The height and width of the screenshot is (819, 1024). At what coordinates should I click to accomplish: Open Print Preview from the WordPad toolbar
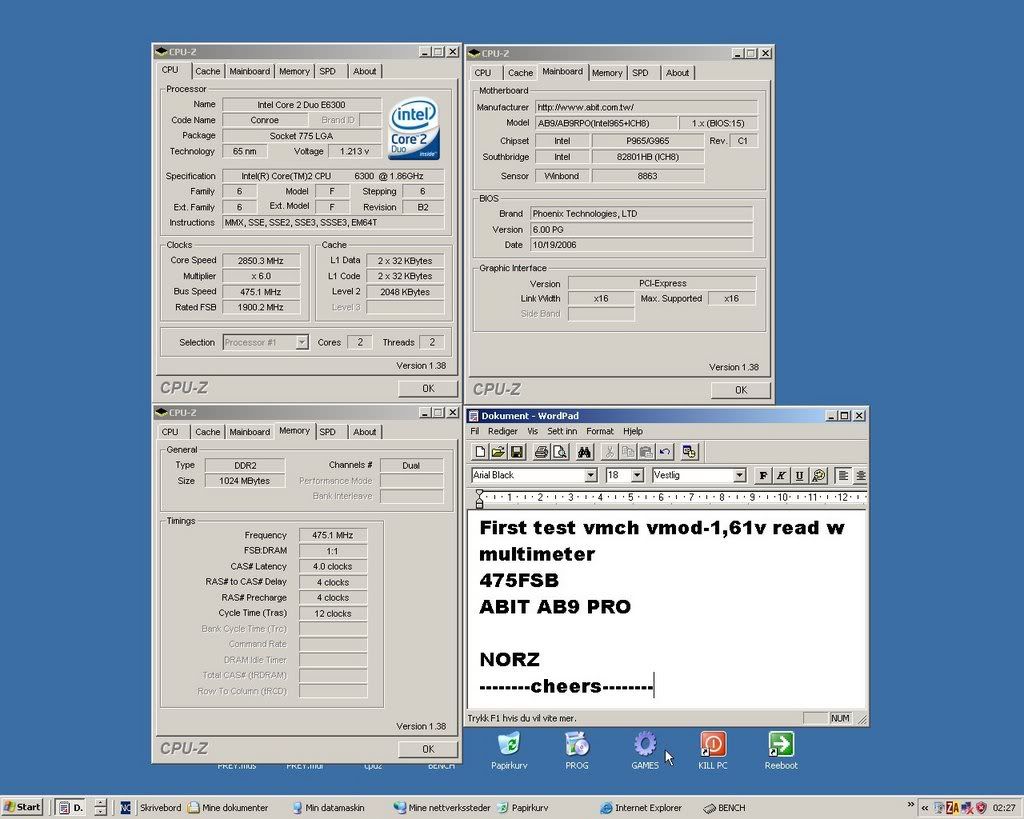point(559,452)
